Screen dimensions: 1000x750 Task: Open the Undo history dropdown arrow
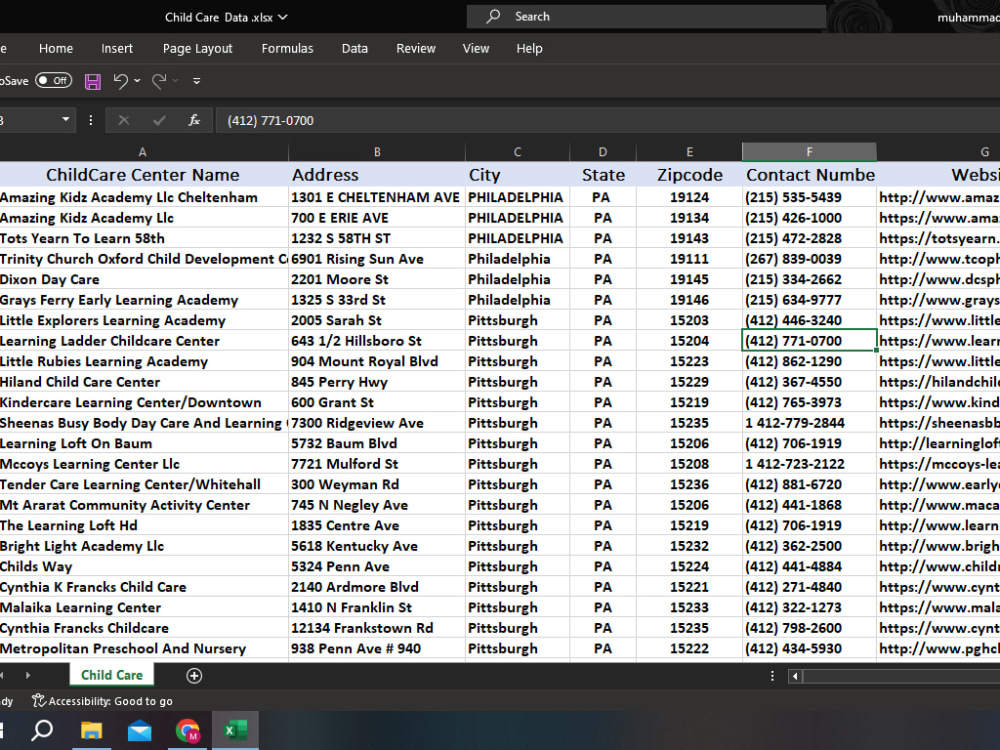coord(137,81)
